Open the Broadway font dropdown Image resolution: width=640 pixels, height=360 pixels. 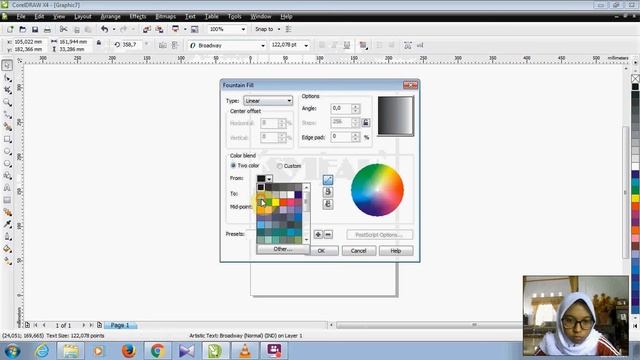263,46
